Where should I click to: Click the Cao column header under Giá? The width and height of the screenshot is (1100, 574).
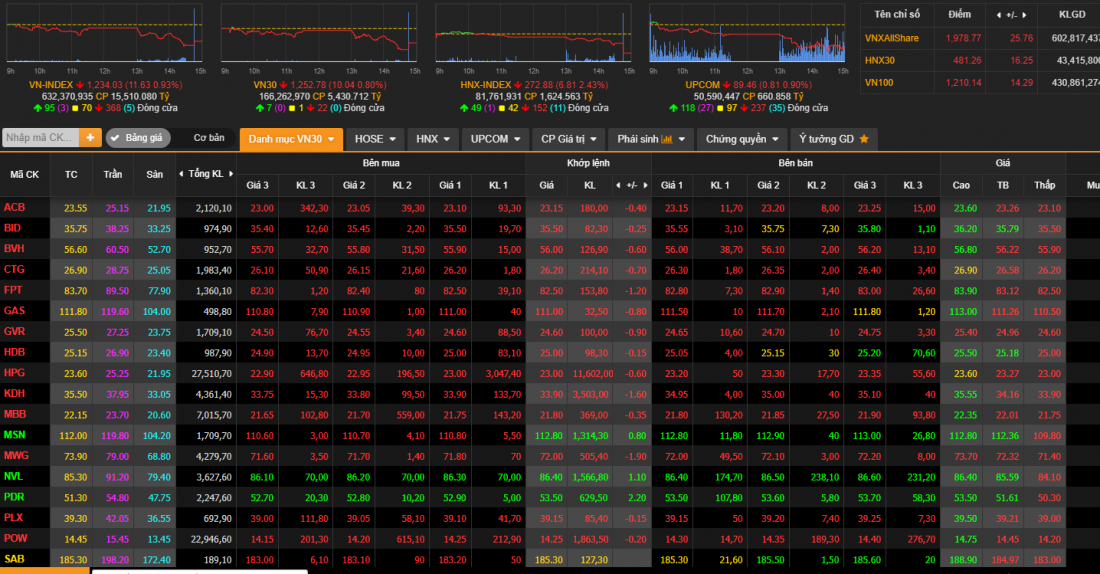(961, 185)
